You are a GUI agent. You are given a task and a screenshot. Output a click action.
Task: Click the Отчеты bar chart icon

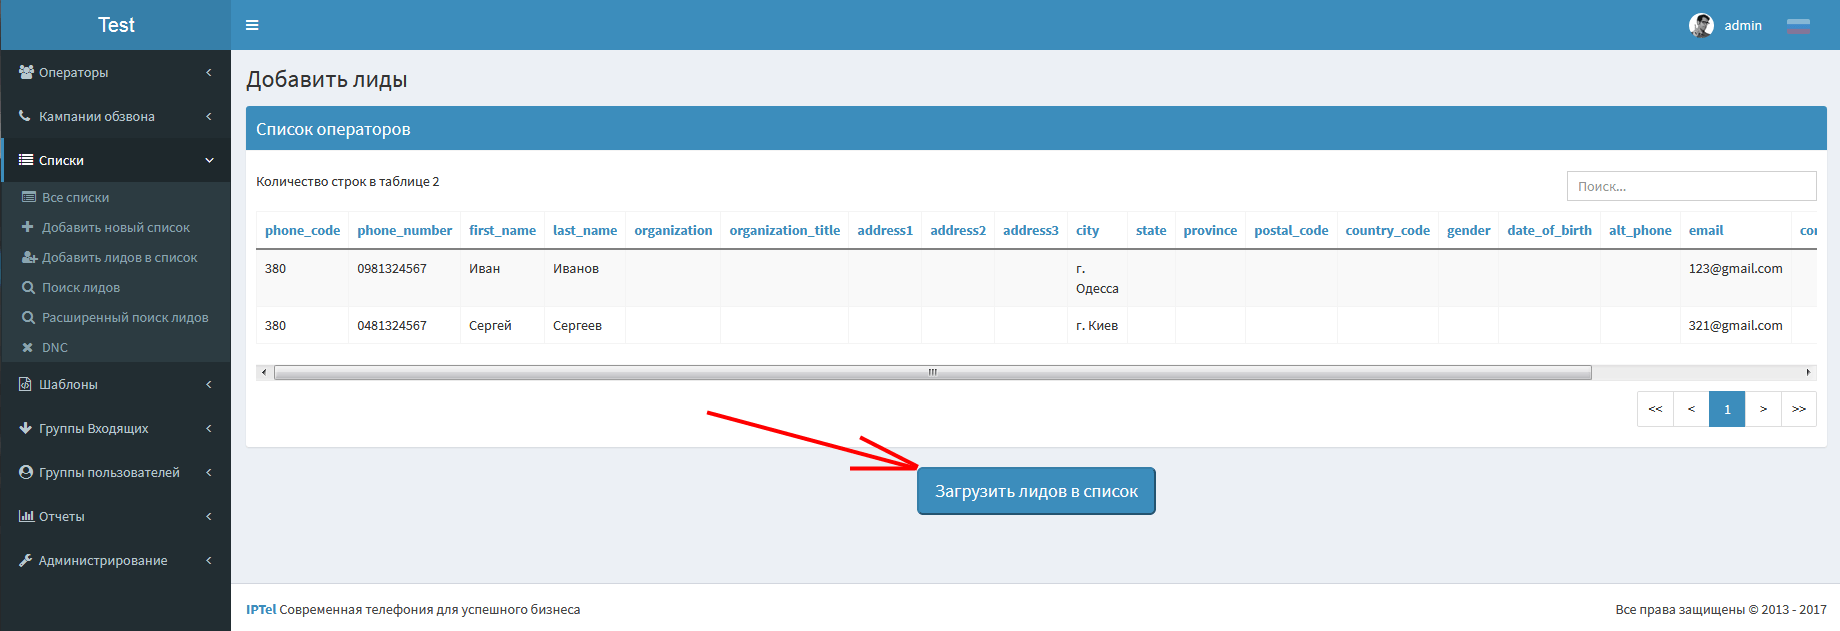(x=26, y=516)
